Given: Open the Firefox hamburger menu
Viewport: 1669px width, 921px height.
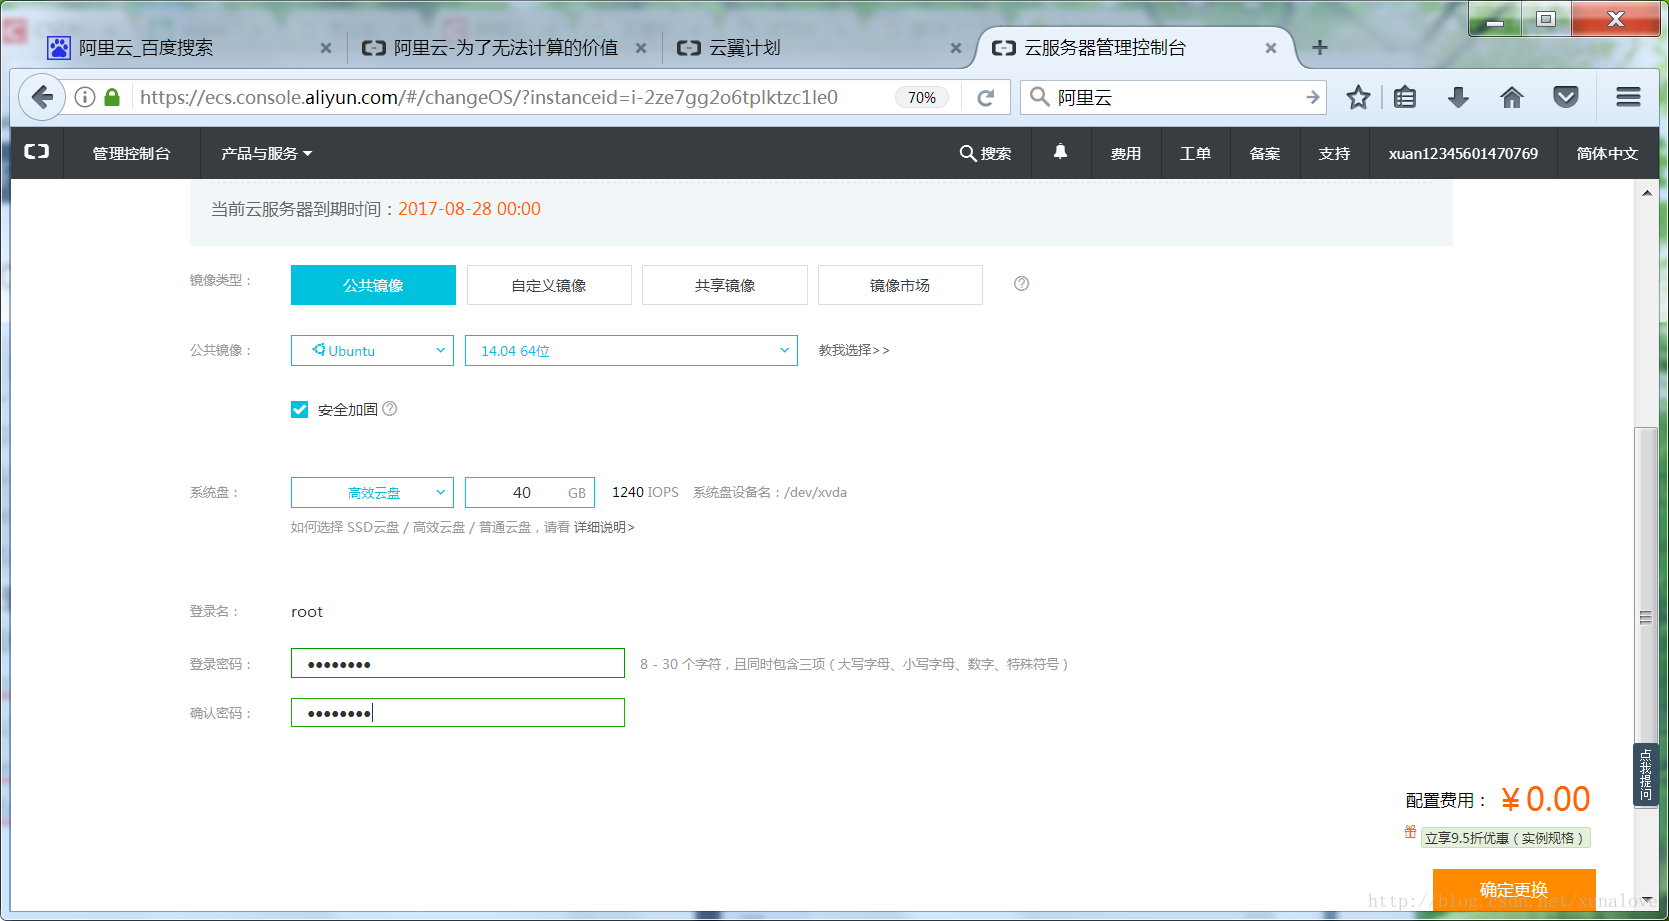Looking at the screenshot, I should (1628, 97).
